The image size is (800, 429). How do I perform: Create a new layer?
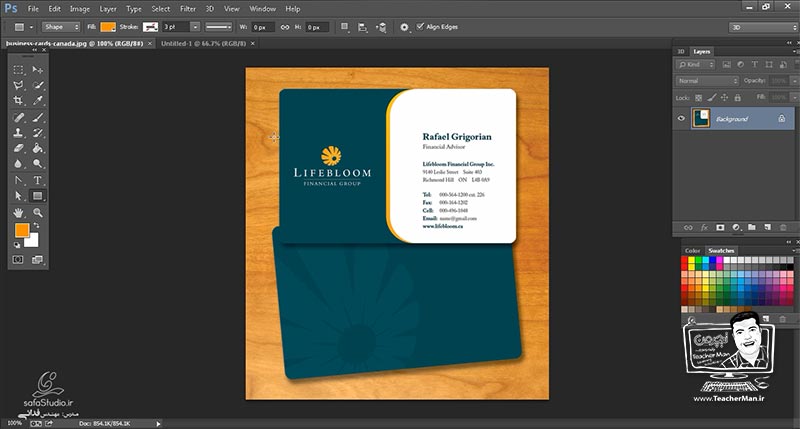pos(767,228)
